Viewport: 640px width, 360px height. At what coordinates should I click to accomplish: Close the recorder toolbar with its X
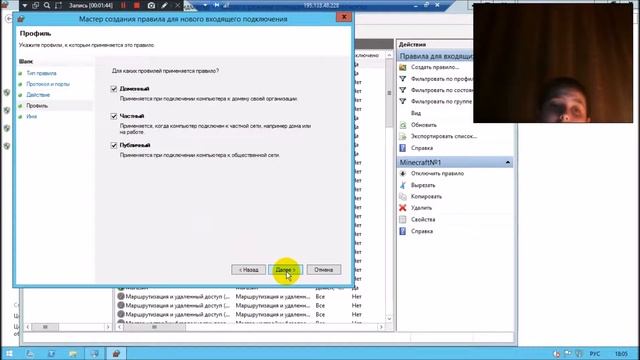pos(178,5)
